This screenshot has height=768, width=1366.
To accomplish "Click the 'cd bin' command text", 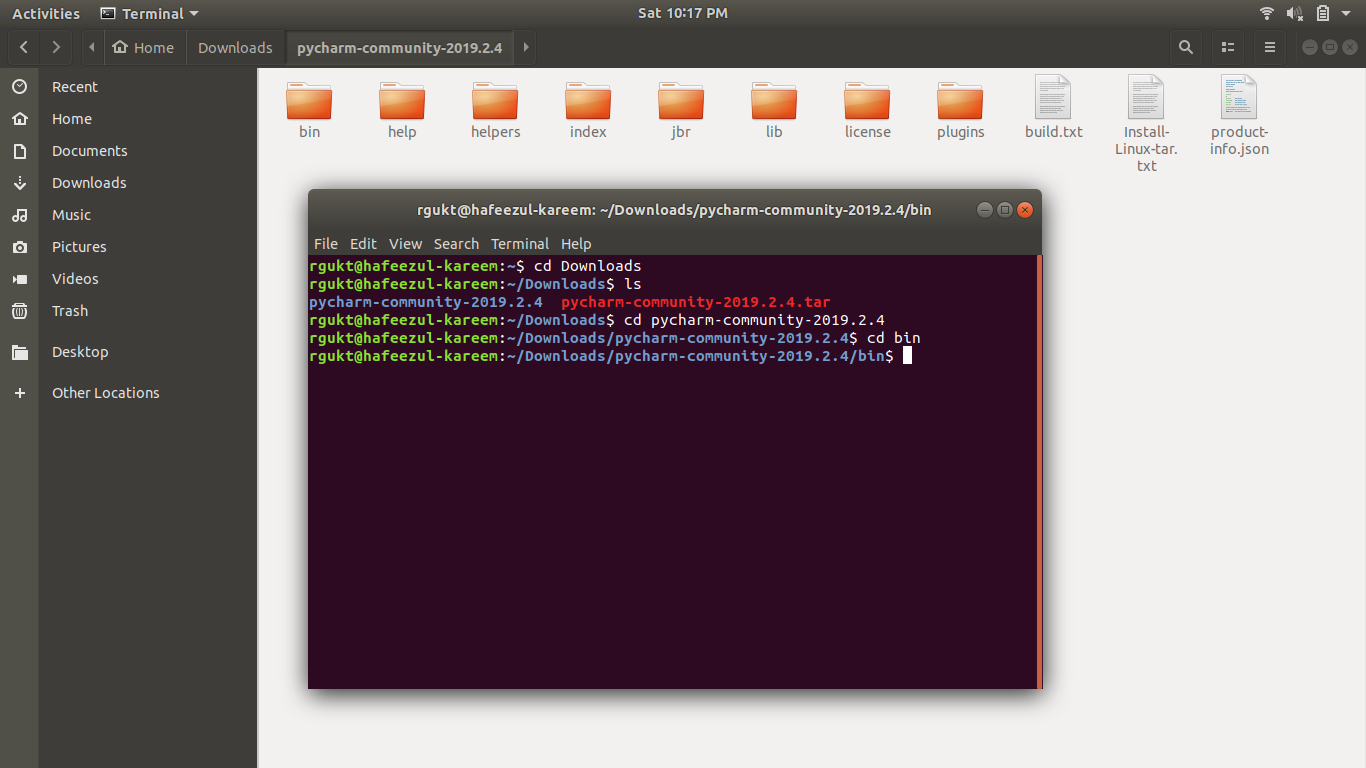I will [x=893, y=338].
